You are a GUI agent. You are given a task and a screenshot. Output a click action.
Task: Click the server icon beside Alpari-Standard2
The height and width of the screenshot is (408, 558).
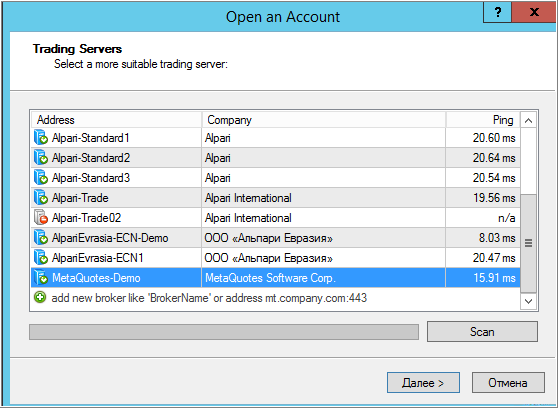[41, 157]
